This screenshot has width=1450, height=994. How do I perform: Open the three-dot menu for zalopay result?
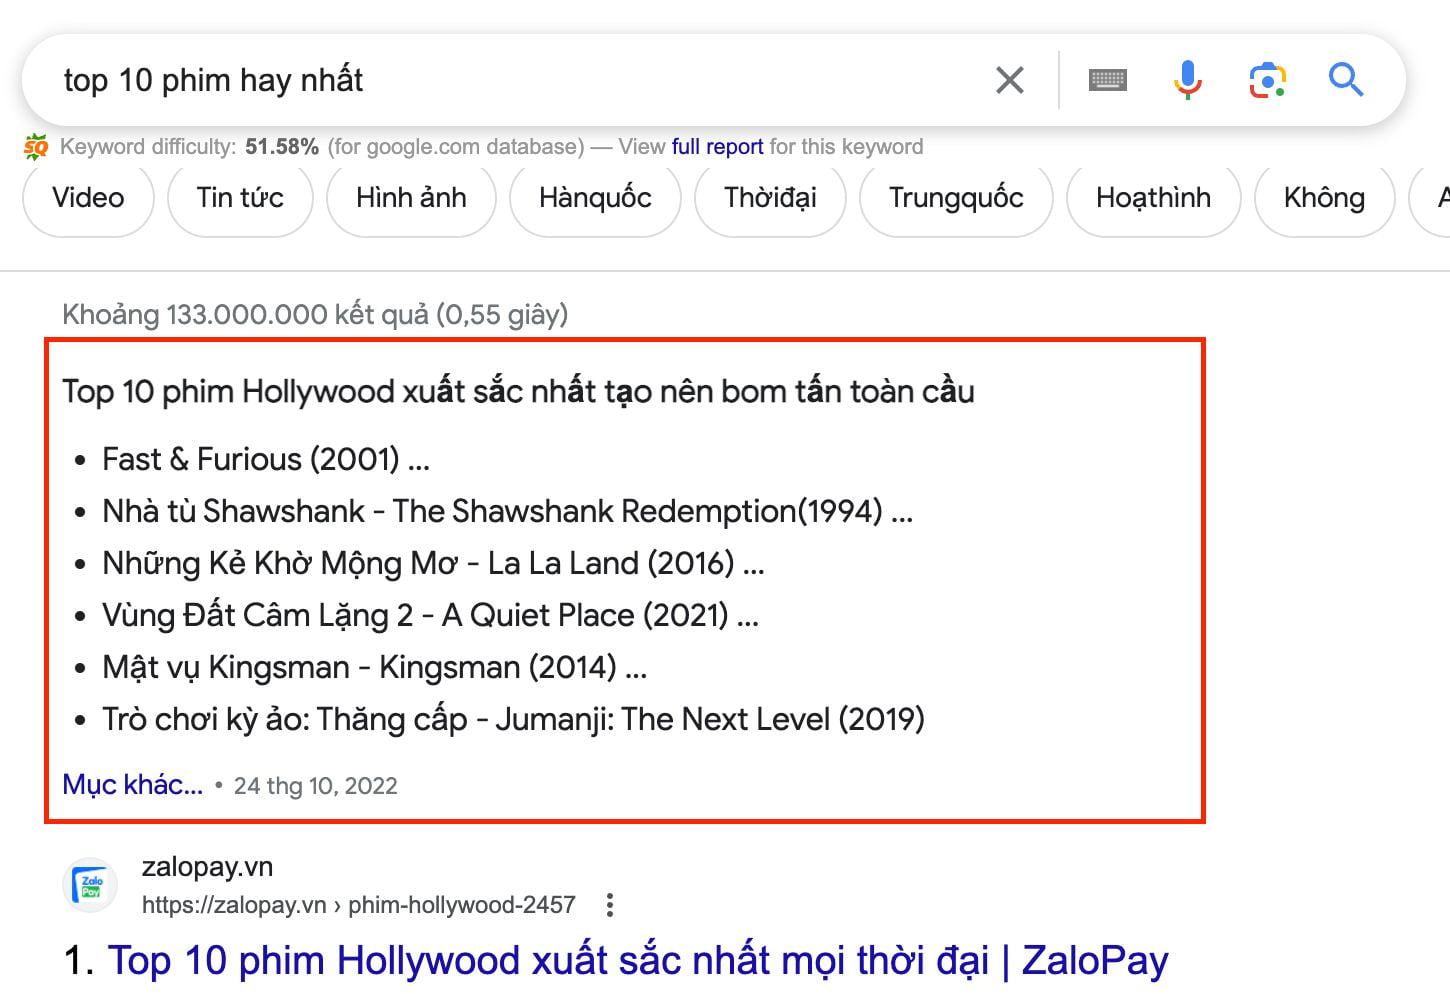click(x=610, y=905)
